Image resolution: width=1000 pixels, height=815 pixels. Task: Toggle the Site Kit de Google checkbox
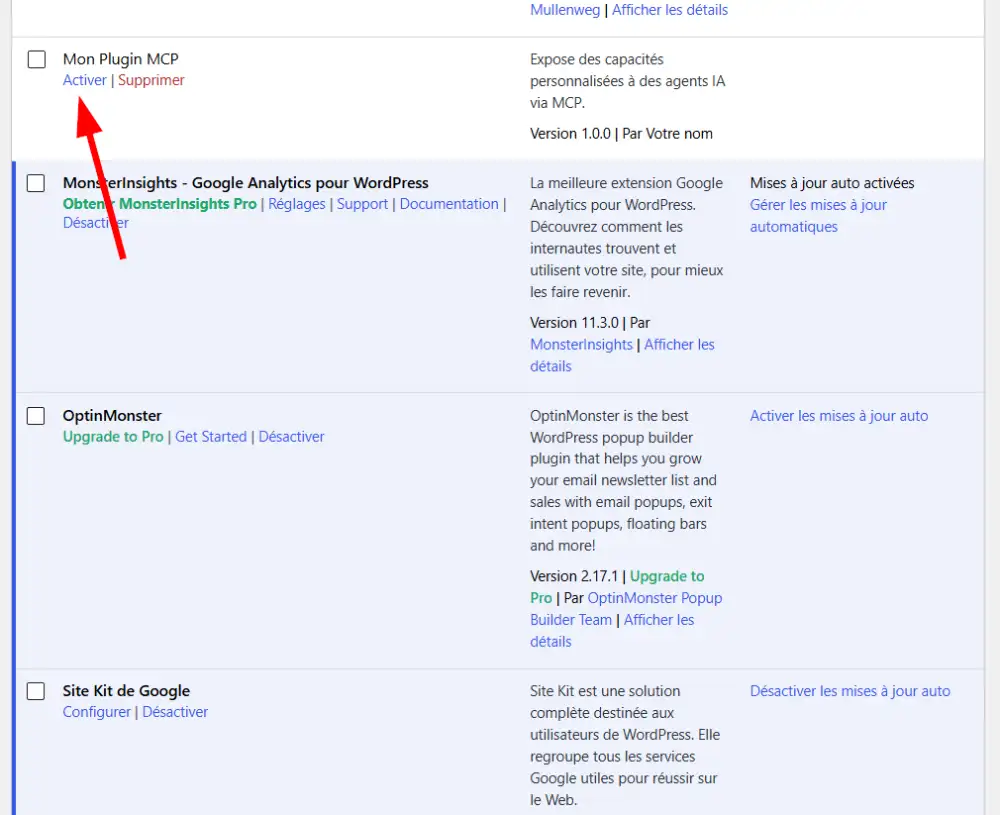36,691
